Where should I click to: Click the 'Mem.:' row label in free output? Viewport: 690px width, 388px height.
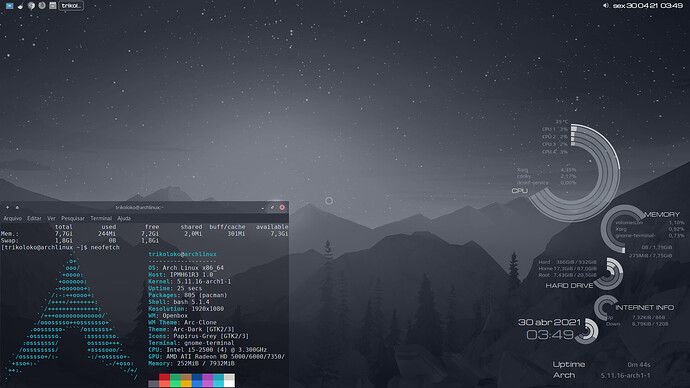click(x=10, y=234)
